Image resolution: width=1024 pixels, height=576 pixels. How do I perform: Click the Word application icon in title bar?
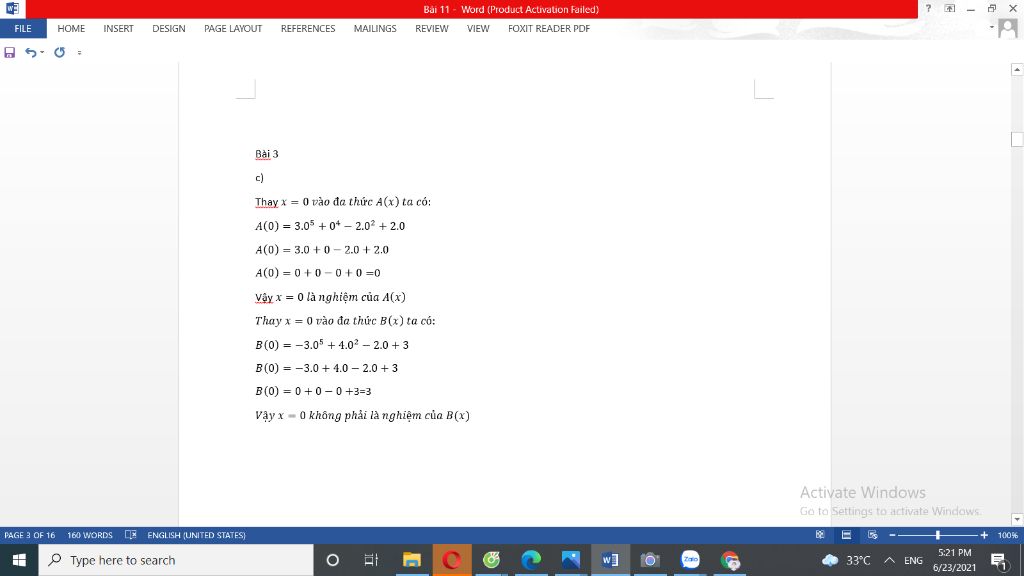[12, 8]
